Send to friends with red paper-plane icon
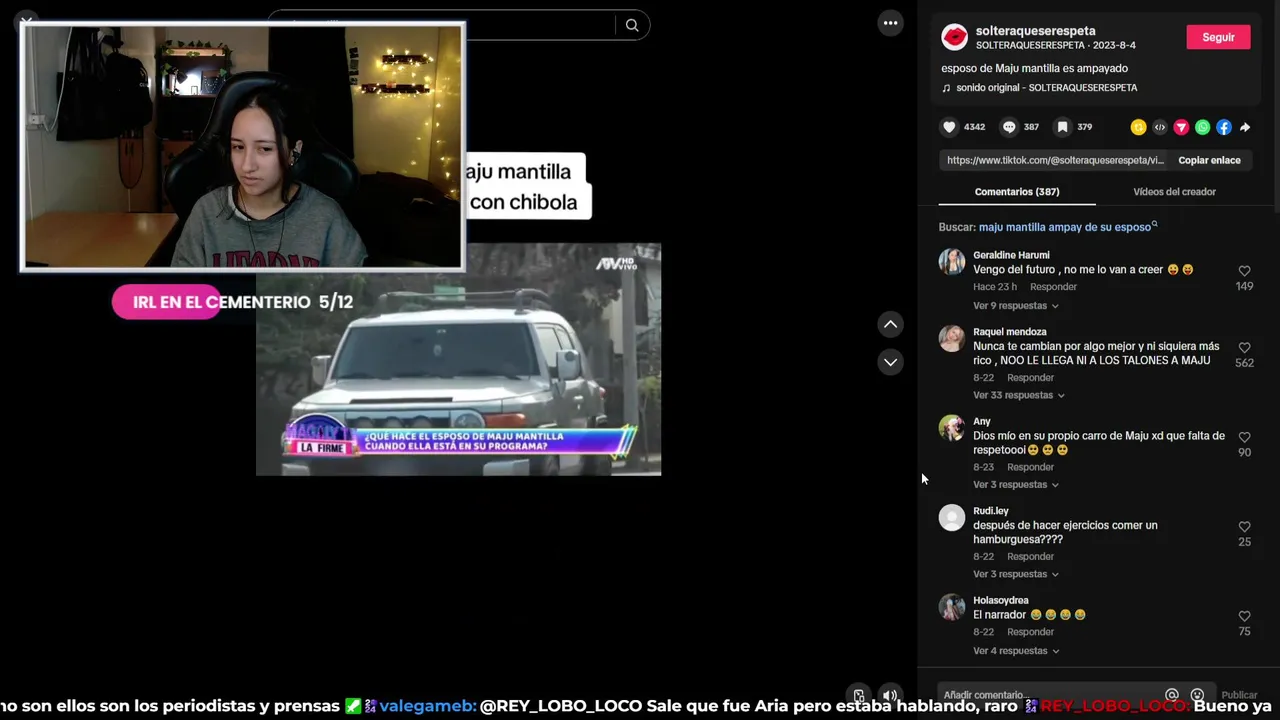 pos(1181,127)
